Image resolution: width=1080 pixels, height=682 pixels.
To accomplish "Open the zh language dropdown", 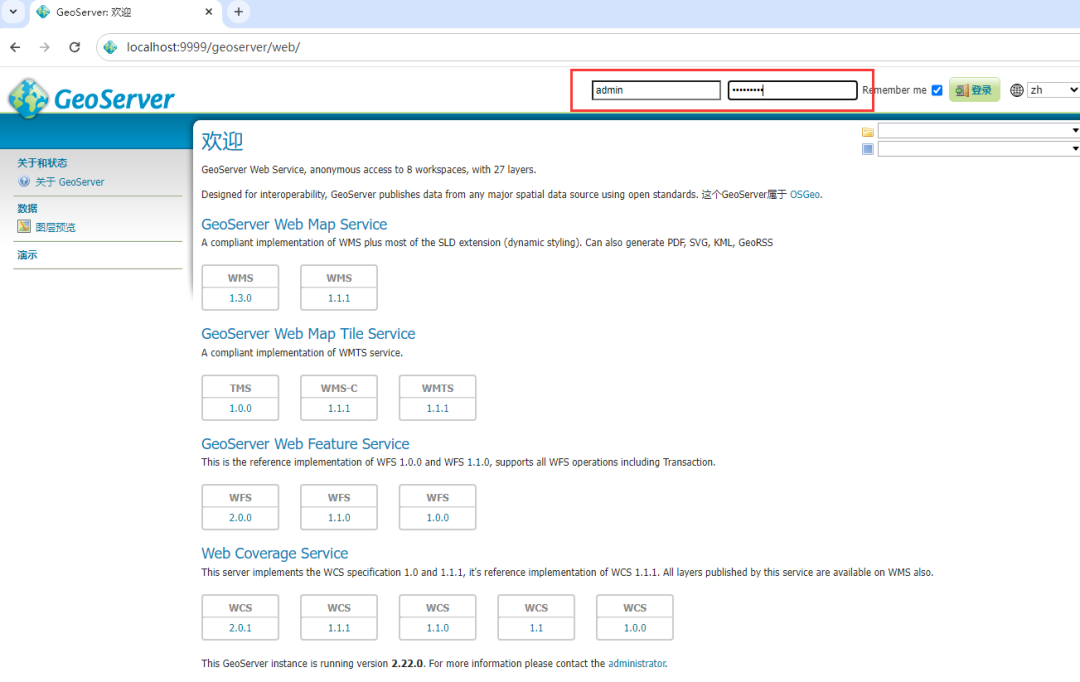I will tap(1053, 90).
